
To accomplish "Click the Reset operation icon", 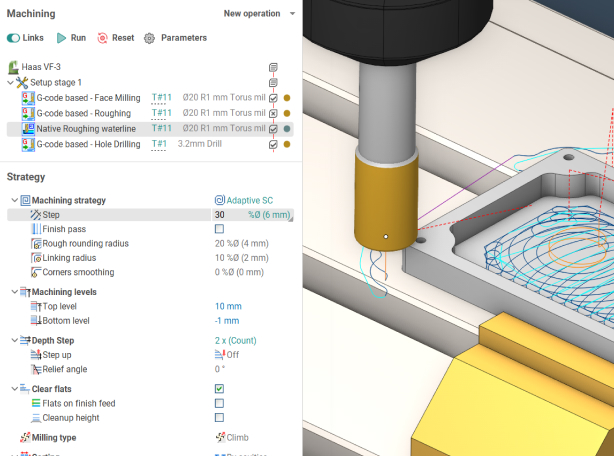I will point(102,38).
